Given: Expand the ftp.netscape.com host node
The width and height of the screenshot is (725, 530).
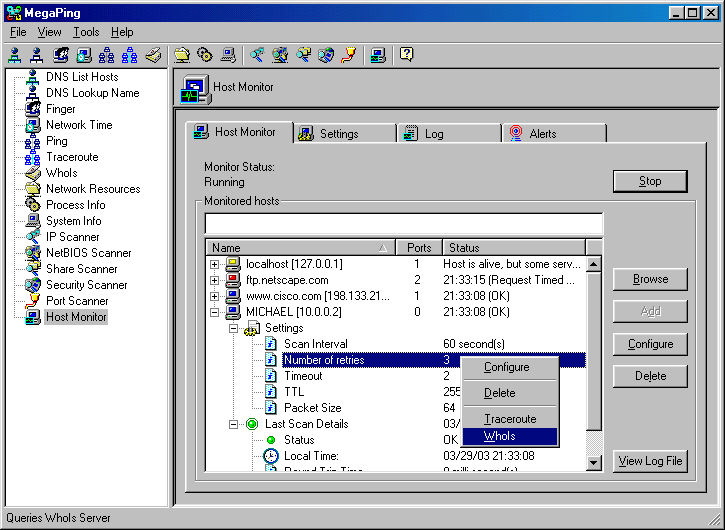Looking at the screenshot, I should 214,280.
